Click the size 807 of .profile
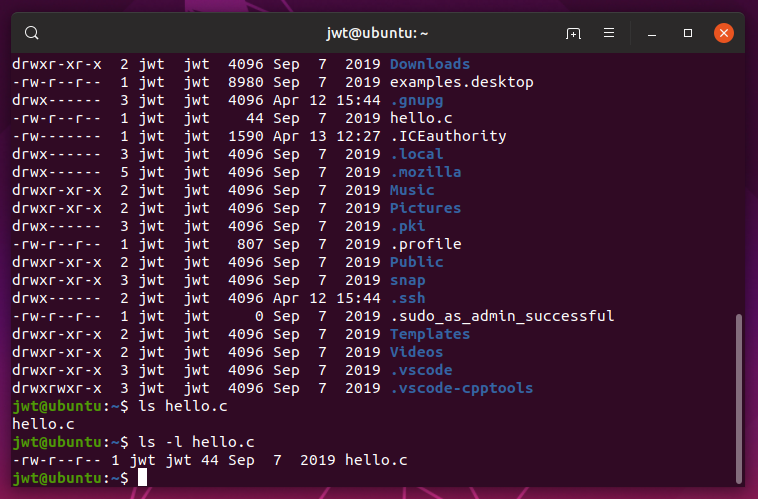Image resolution: width=758 pixels, height=499 pixels. pyautogui.click(x=250, y=244)
